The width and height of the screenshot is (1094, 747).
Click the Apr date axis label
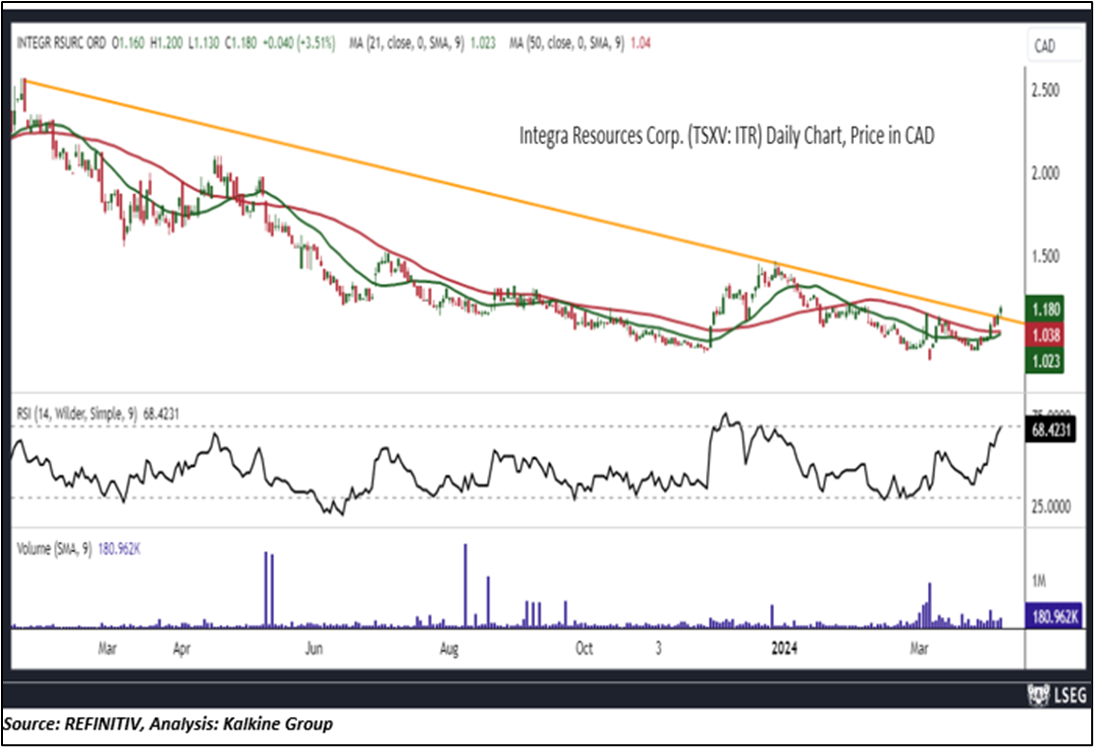pos(181,649)
